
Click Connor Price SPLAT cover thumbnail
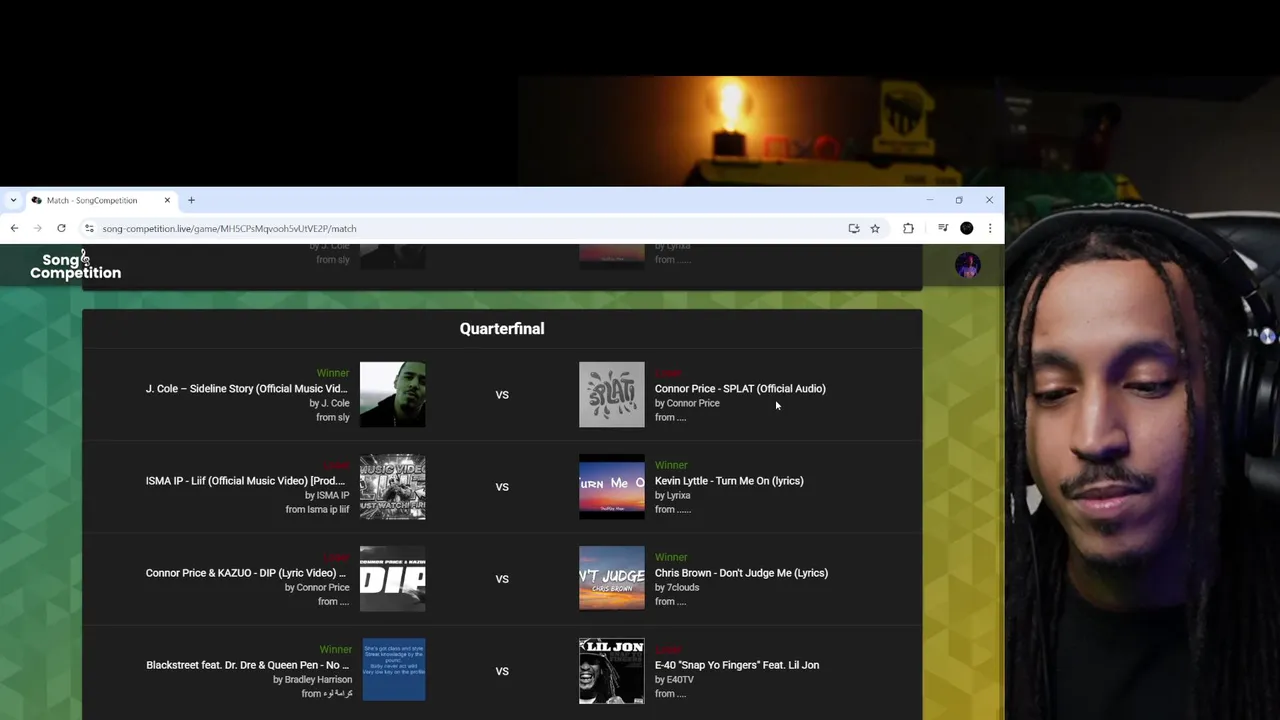click(612, 395)
